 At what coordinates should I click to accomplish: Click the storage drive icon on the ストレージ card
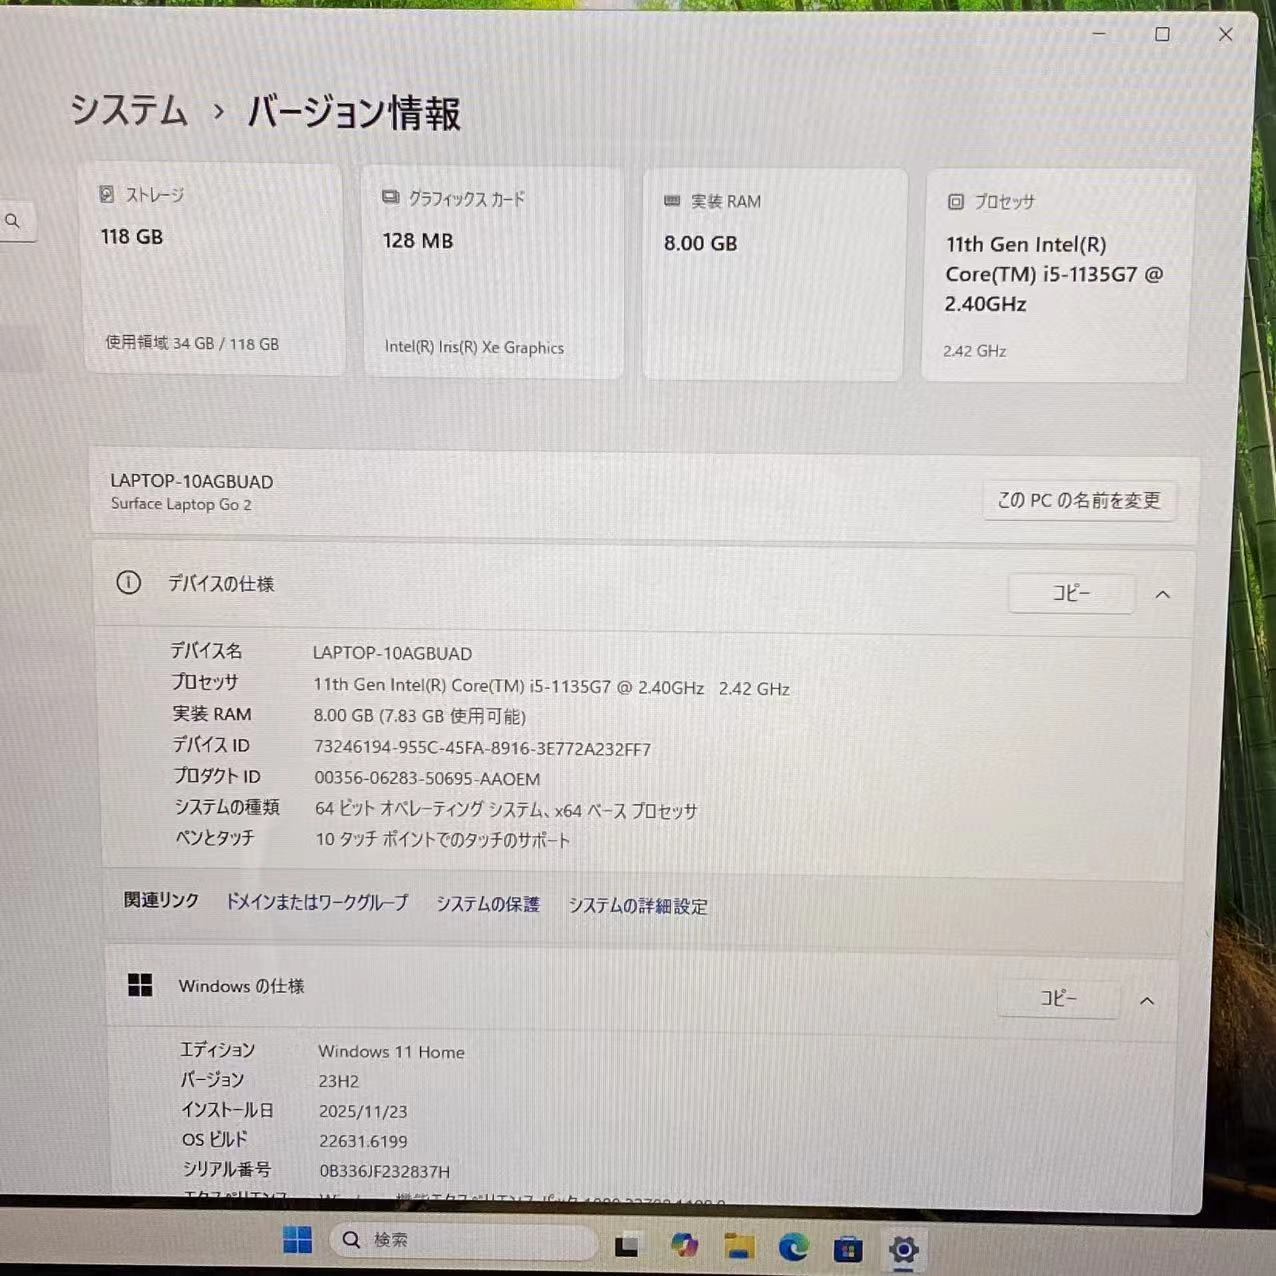tap(106, 193)
